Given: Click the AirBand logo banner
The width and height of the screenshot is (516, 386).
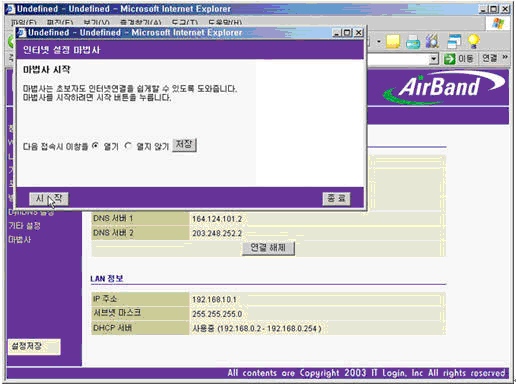Looking at the screenshot, I should click(x=443, y=87).
